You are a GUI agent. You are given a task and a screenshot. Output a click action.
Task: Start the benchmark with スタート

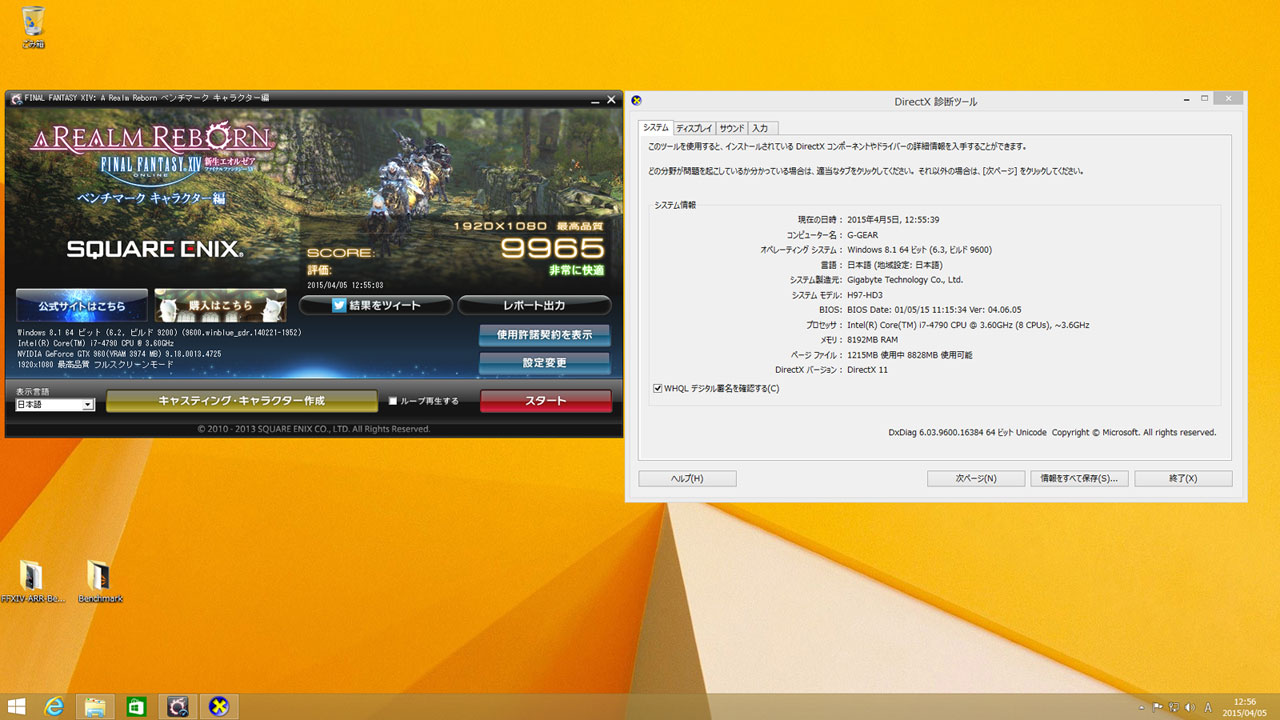click(x=546, y=401)
